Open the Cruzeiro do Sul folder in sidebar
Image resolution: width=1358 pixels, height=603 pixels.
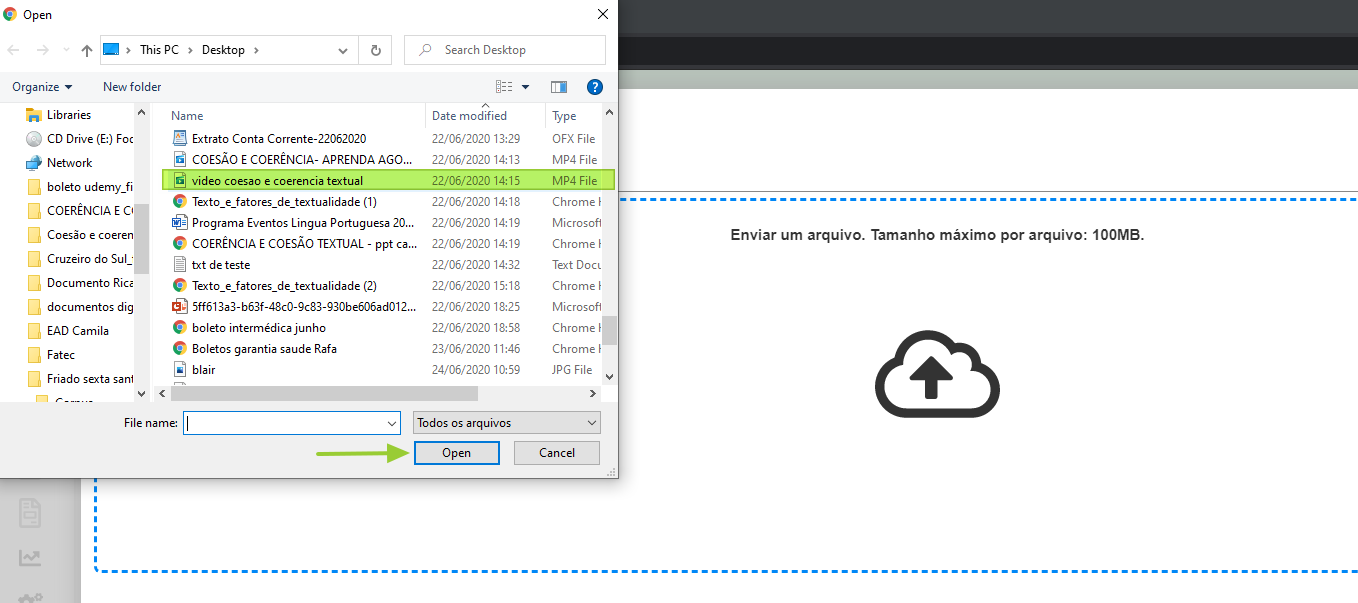coord(79,259)
